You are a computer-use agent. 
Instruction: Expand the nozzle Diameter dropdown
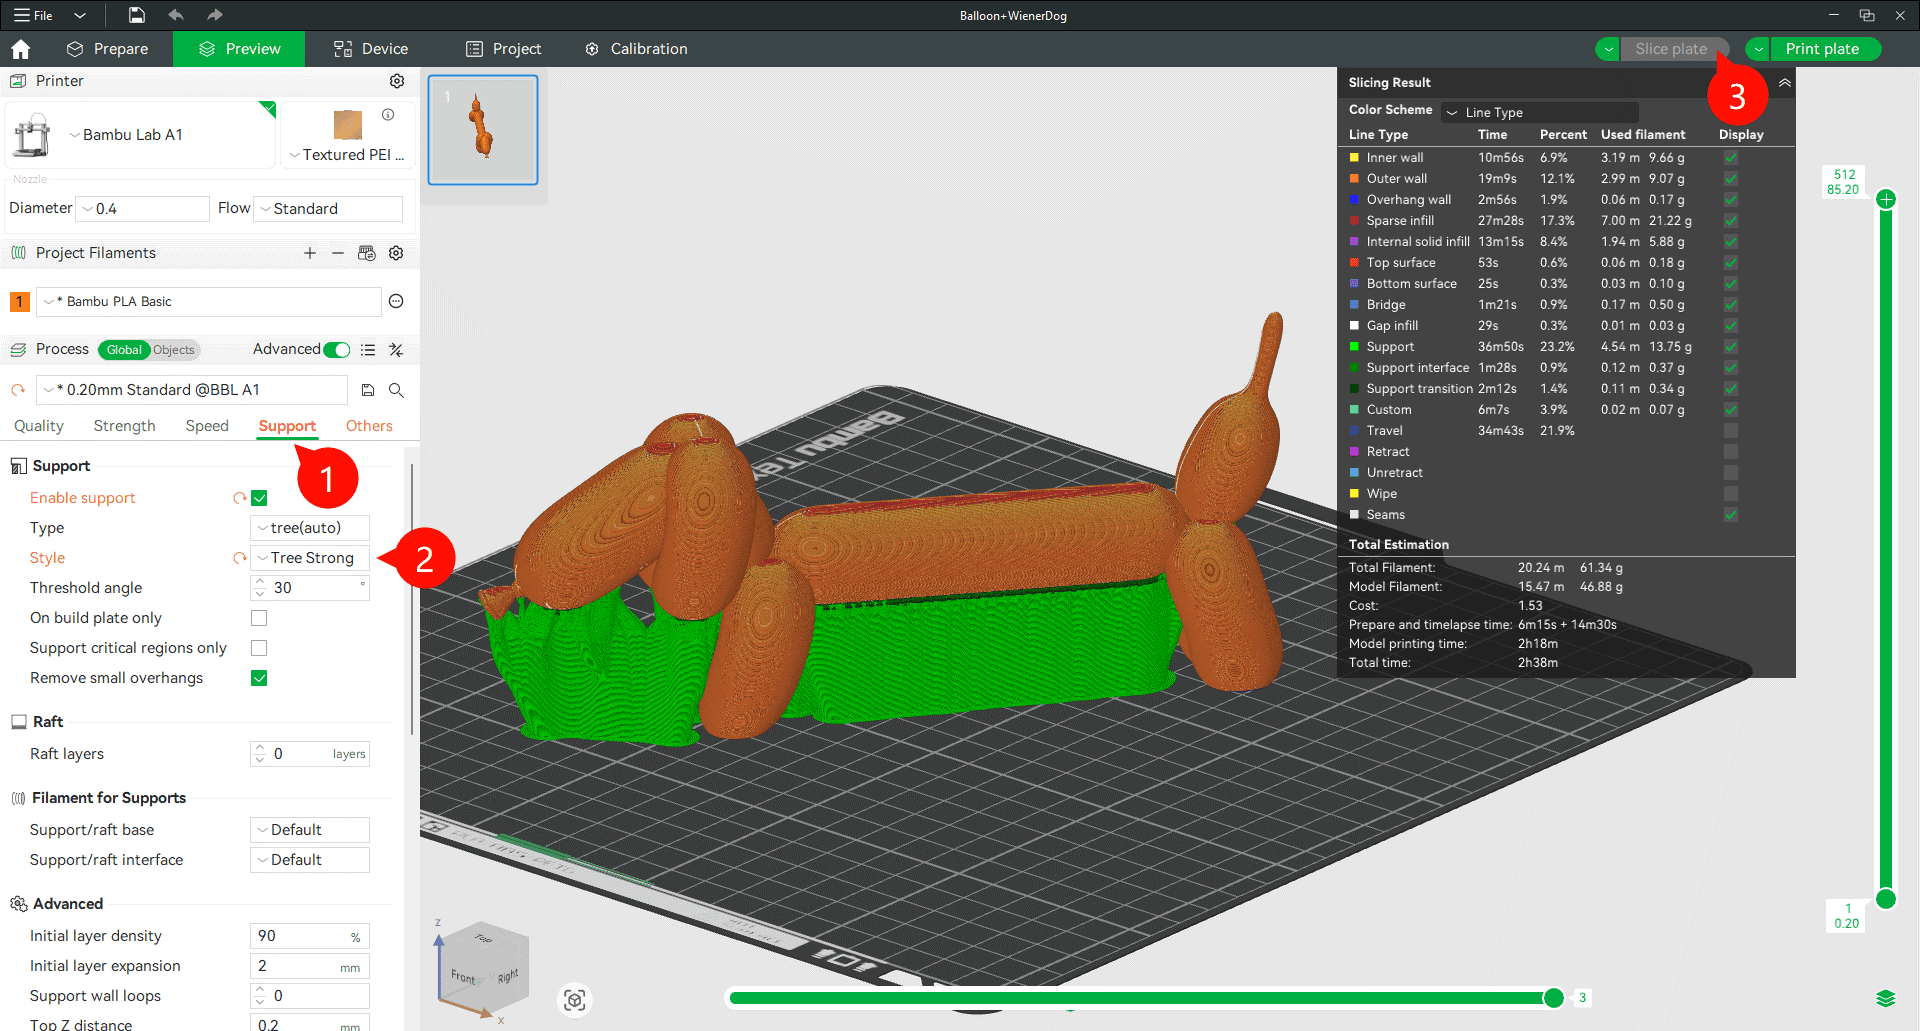(143, 209)
